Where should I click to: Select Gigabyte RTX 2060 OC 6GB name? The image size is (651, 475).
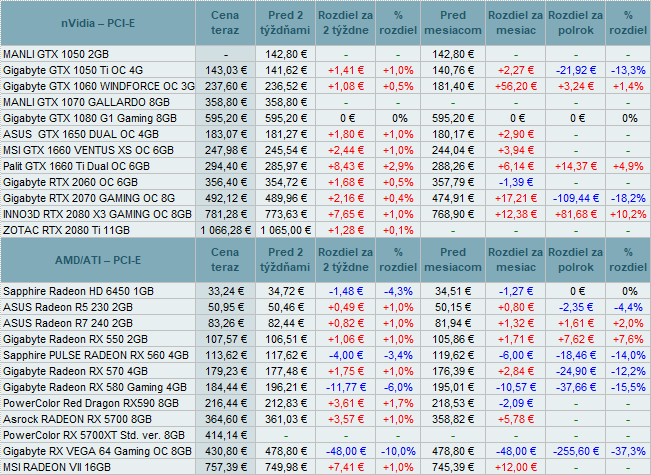coord(71,182)
